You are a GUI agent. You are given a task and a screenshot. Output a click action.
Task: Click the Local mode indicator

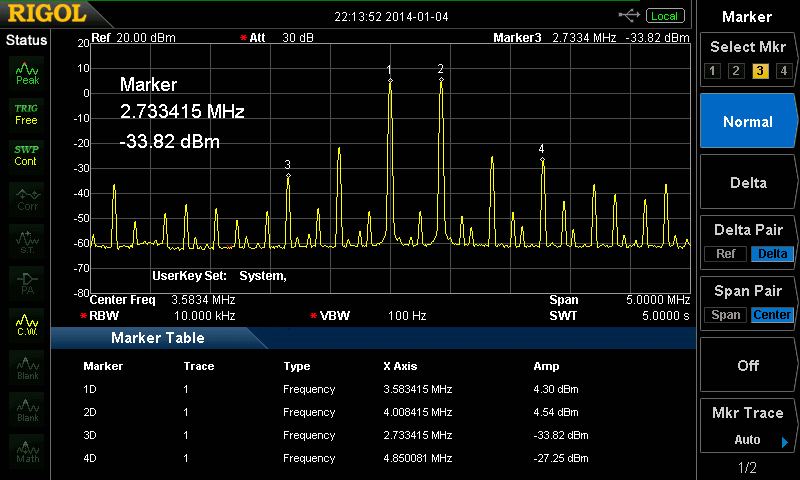click(x=663, y=16)
